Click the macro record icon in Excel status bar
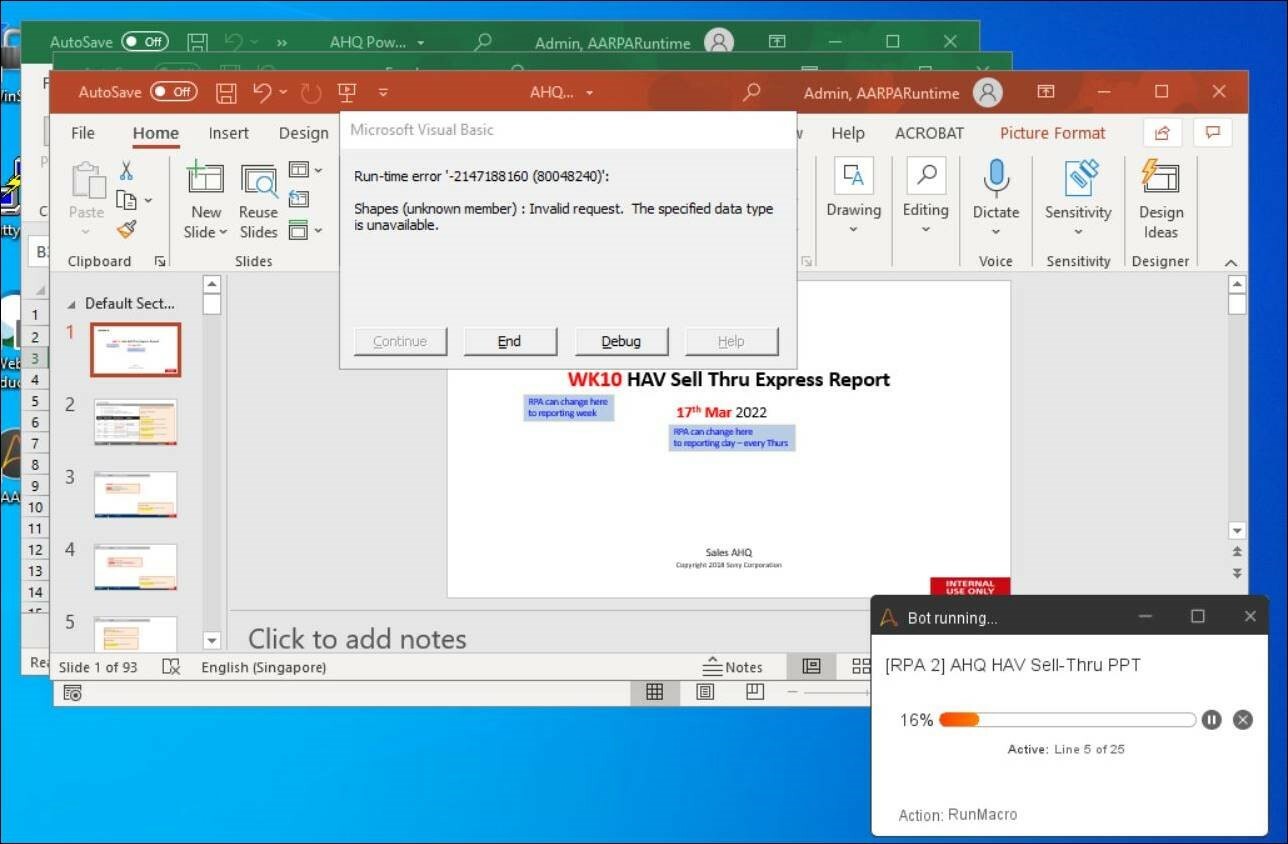Image resolution: width=1288 pixels, height=844 pixels. tap(72, 692)
